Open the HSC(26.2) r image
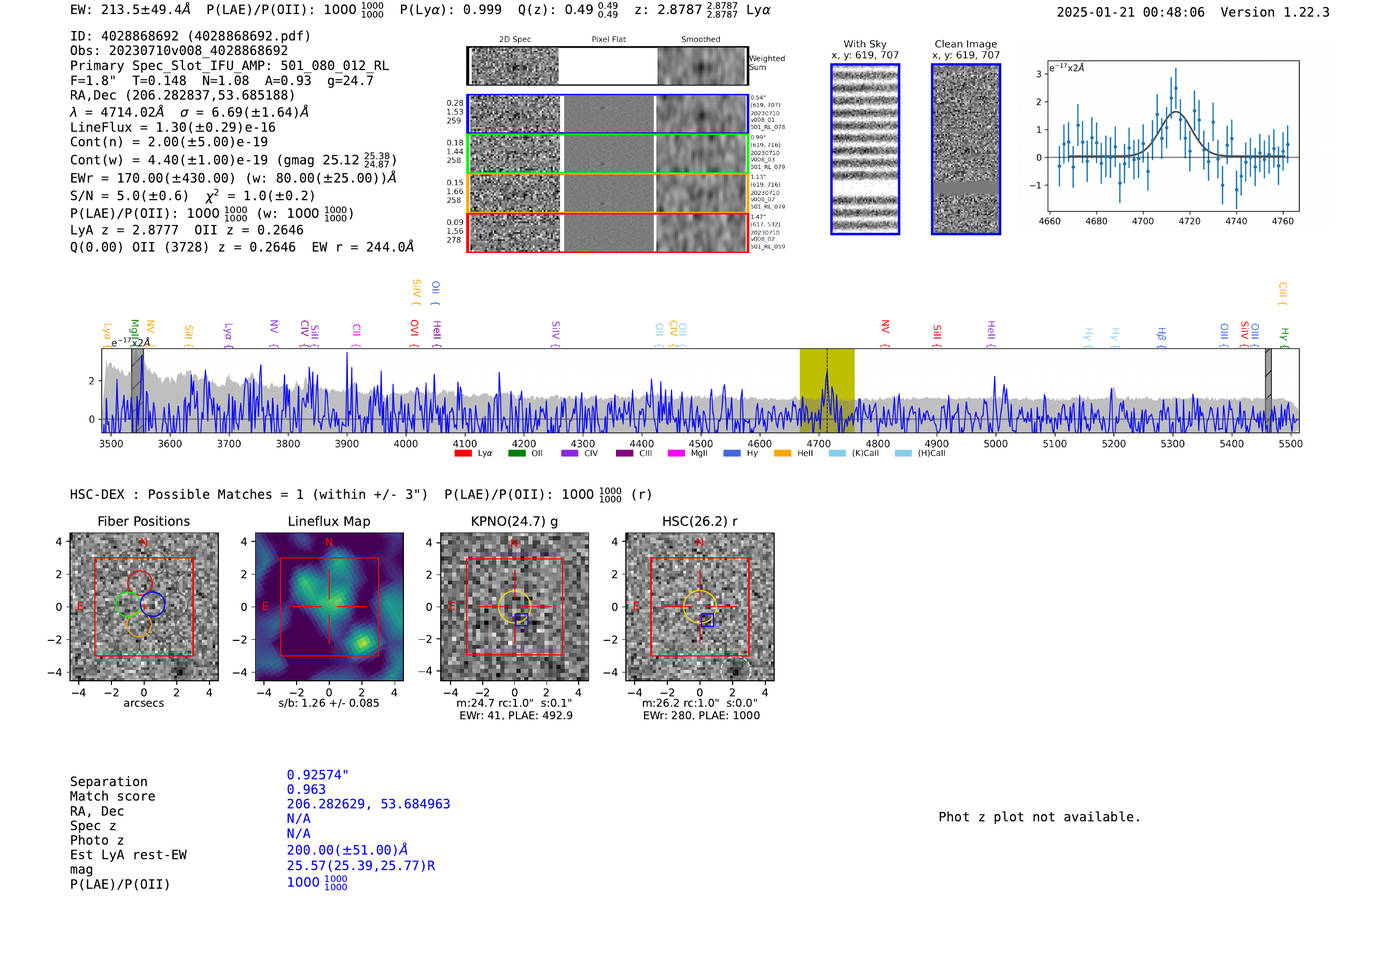1400x953 pixels. [699, 607]
